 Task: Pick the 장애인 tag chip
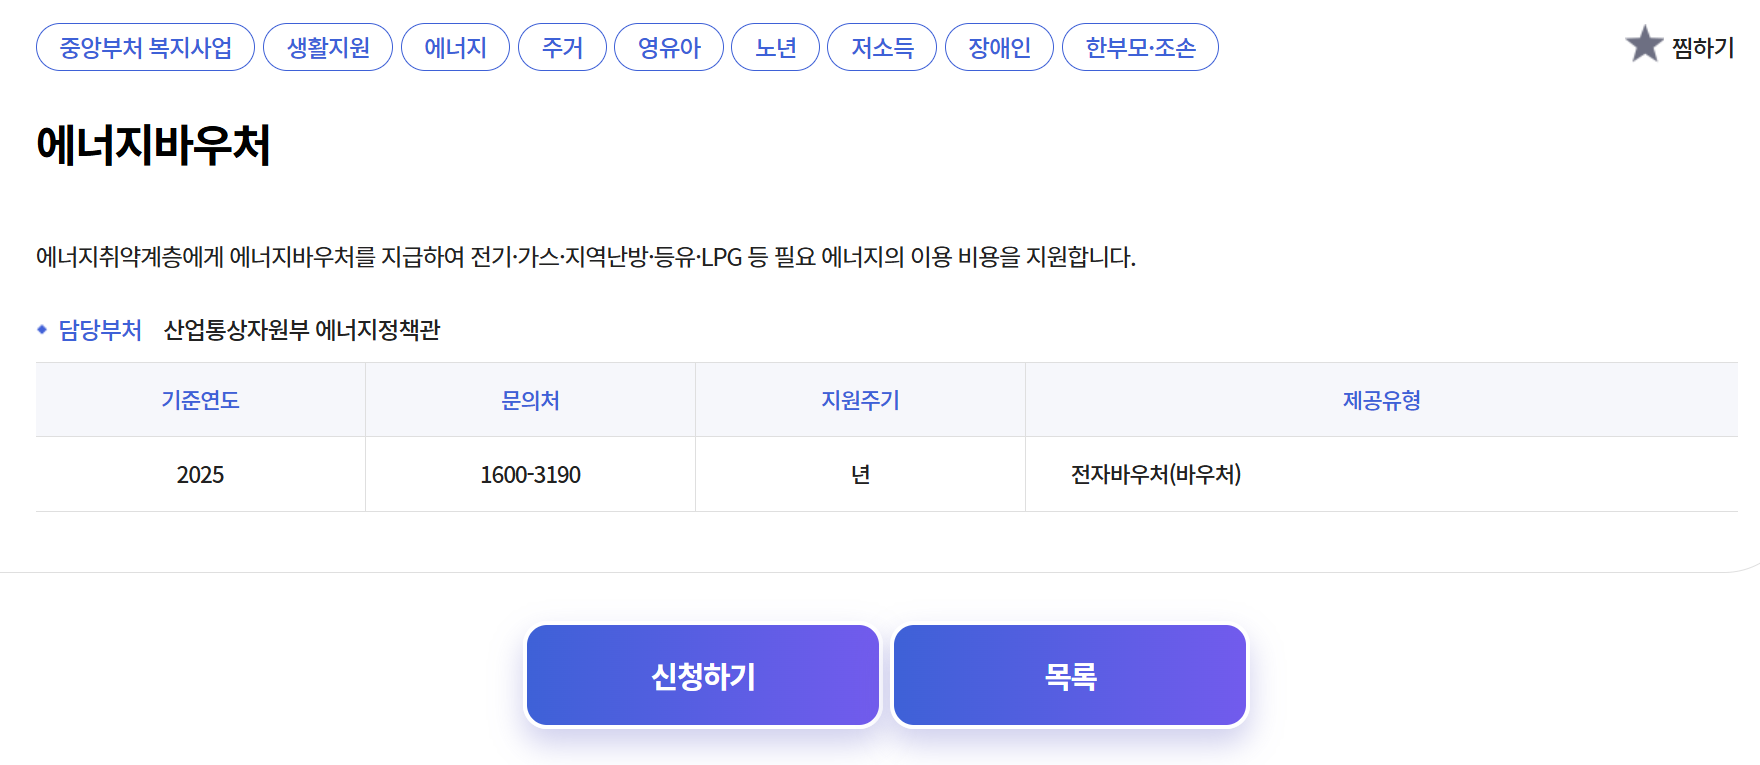[999, 48]
